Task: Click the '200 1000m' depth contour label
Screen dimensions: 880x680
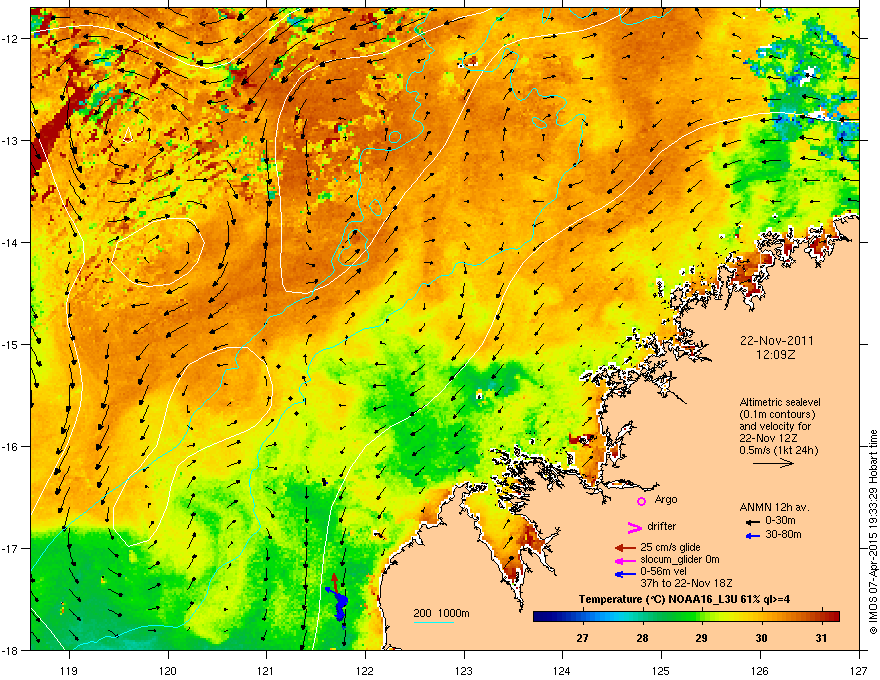Action: coord(441,613)
